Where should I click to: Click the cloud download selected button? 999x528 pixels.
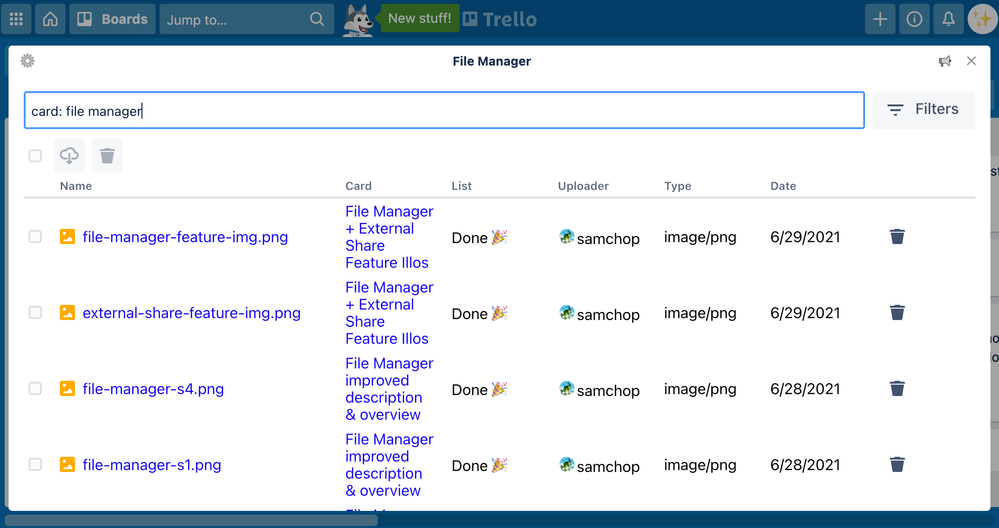point(69,155)
